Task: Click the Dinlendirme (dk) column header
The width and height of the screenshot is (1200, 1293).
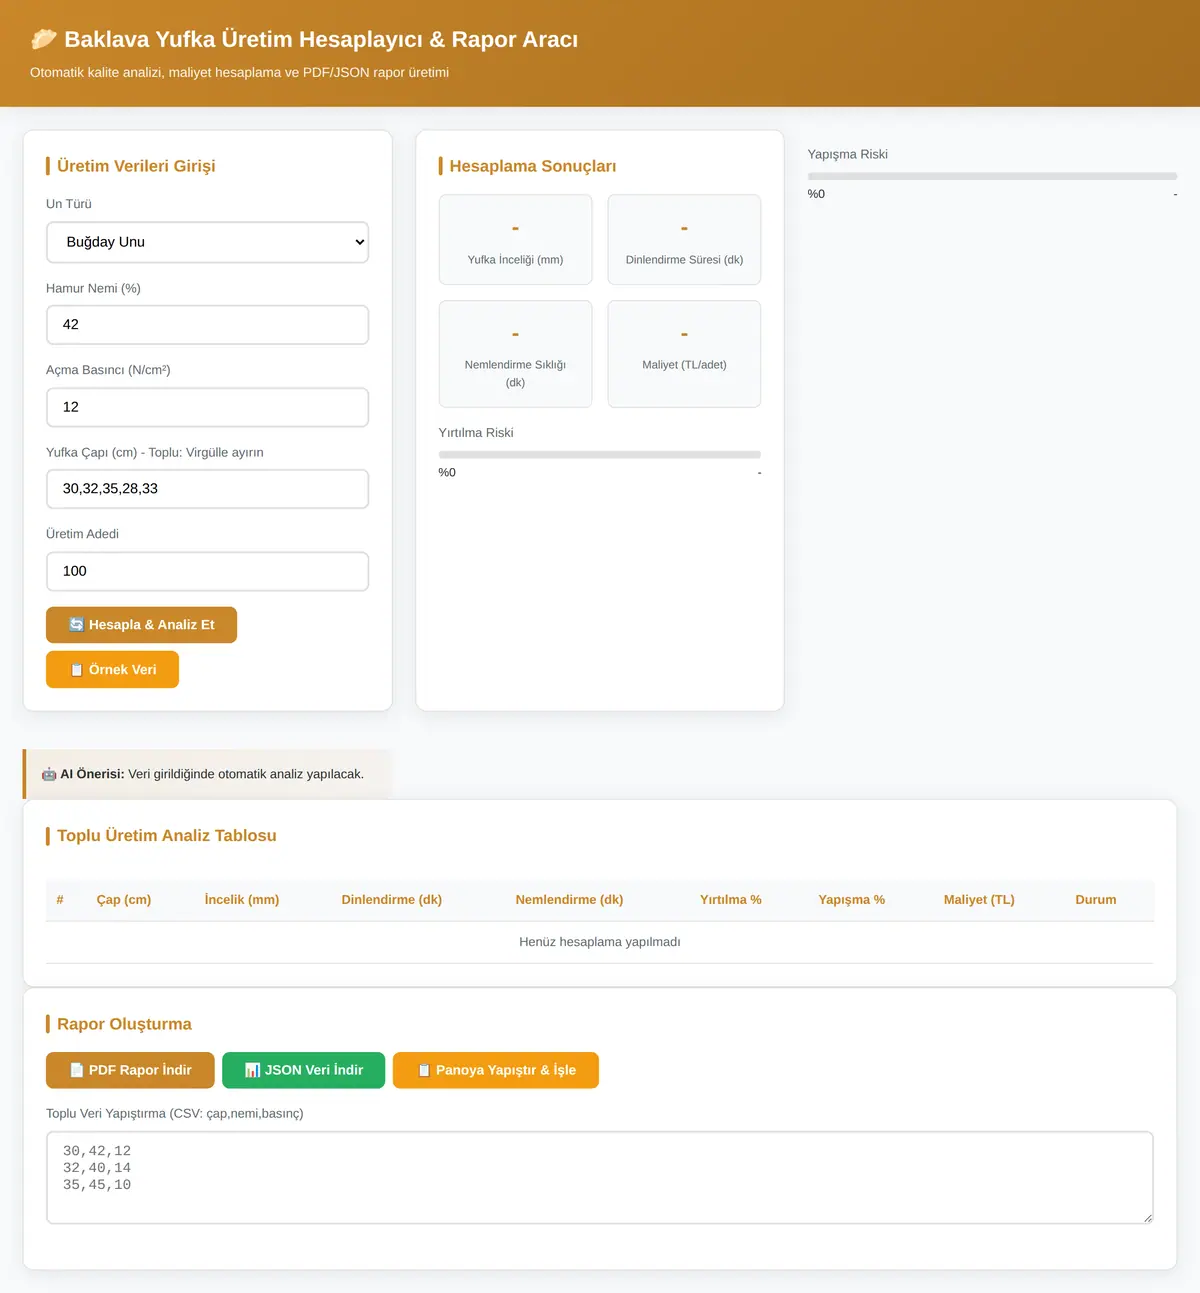Action: pos(392,900)
